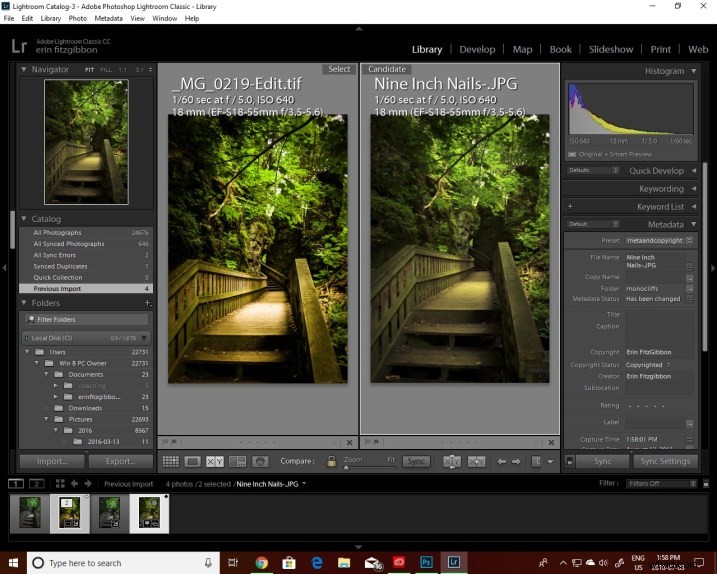The width and height of the screenshot is (717, 574).
Task: Open the Metadata menu
Action: 108,18
